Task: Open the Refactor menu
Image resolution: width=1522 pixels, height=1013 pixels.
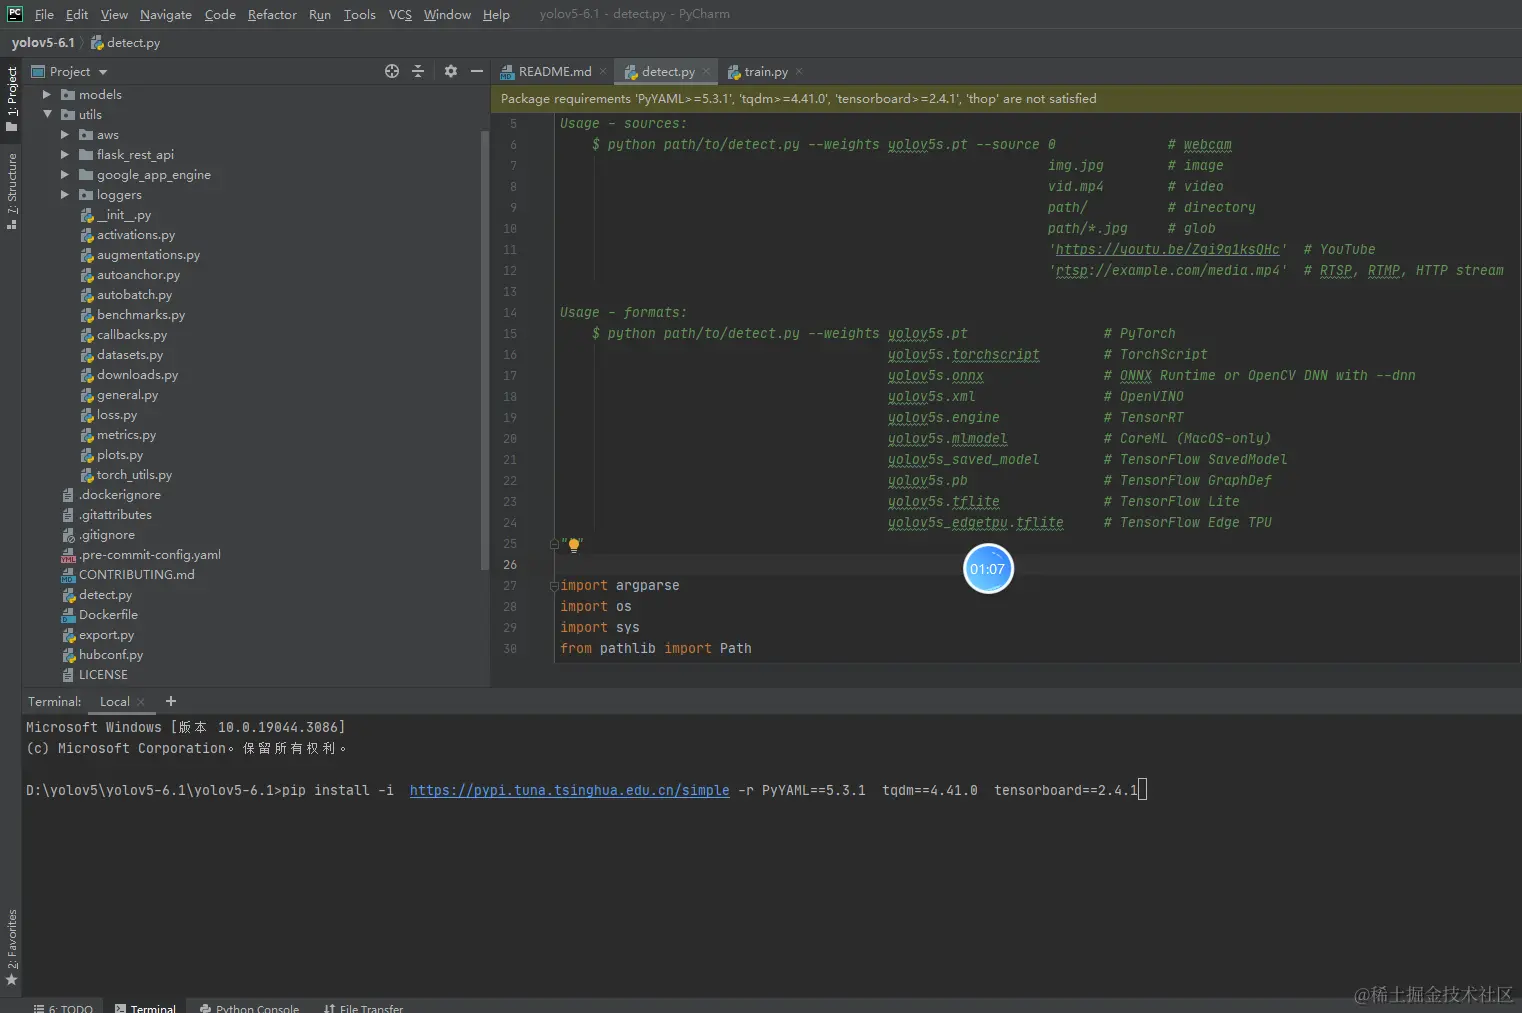Action: click(x=272, y=14)
